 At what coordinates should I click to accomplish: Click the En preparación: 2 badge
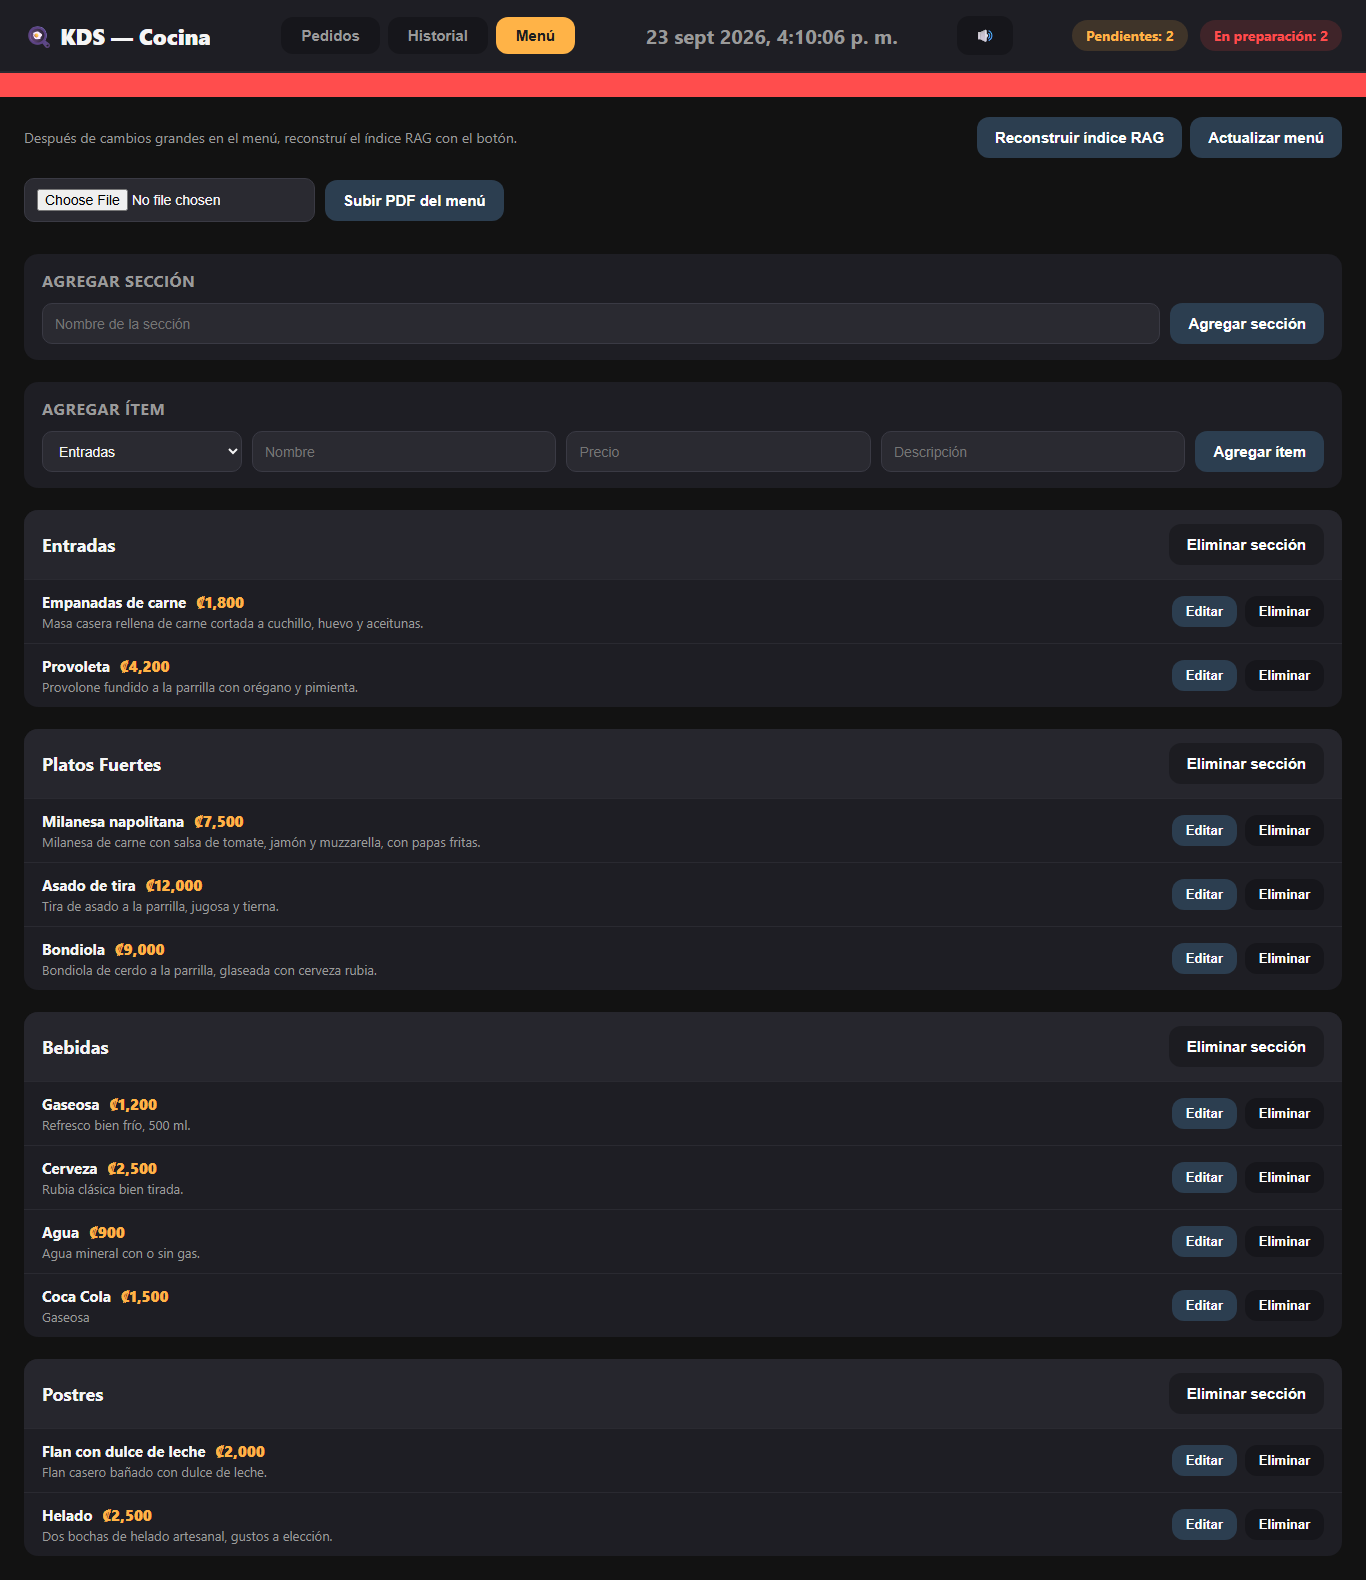pos(1271,36)
